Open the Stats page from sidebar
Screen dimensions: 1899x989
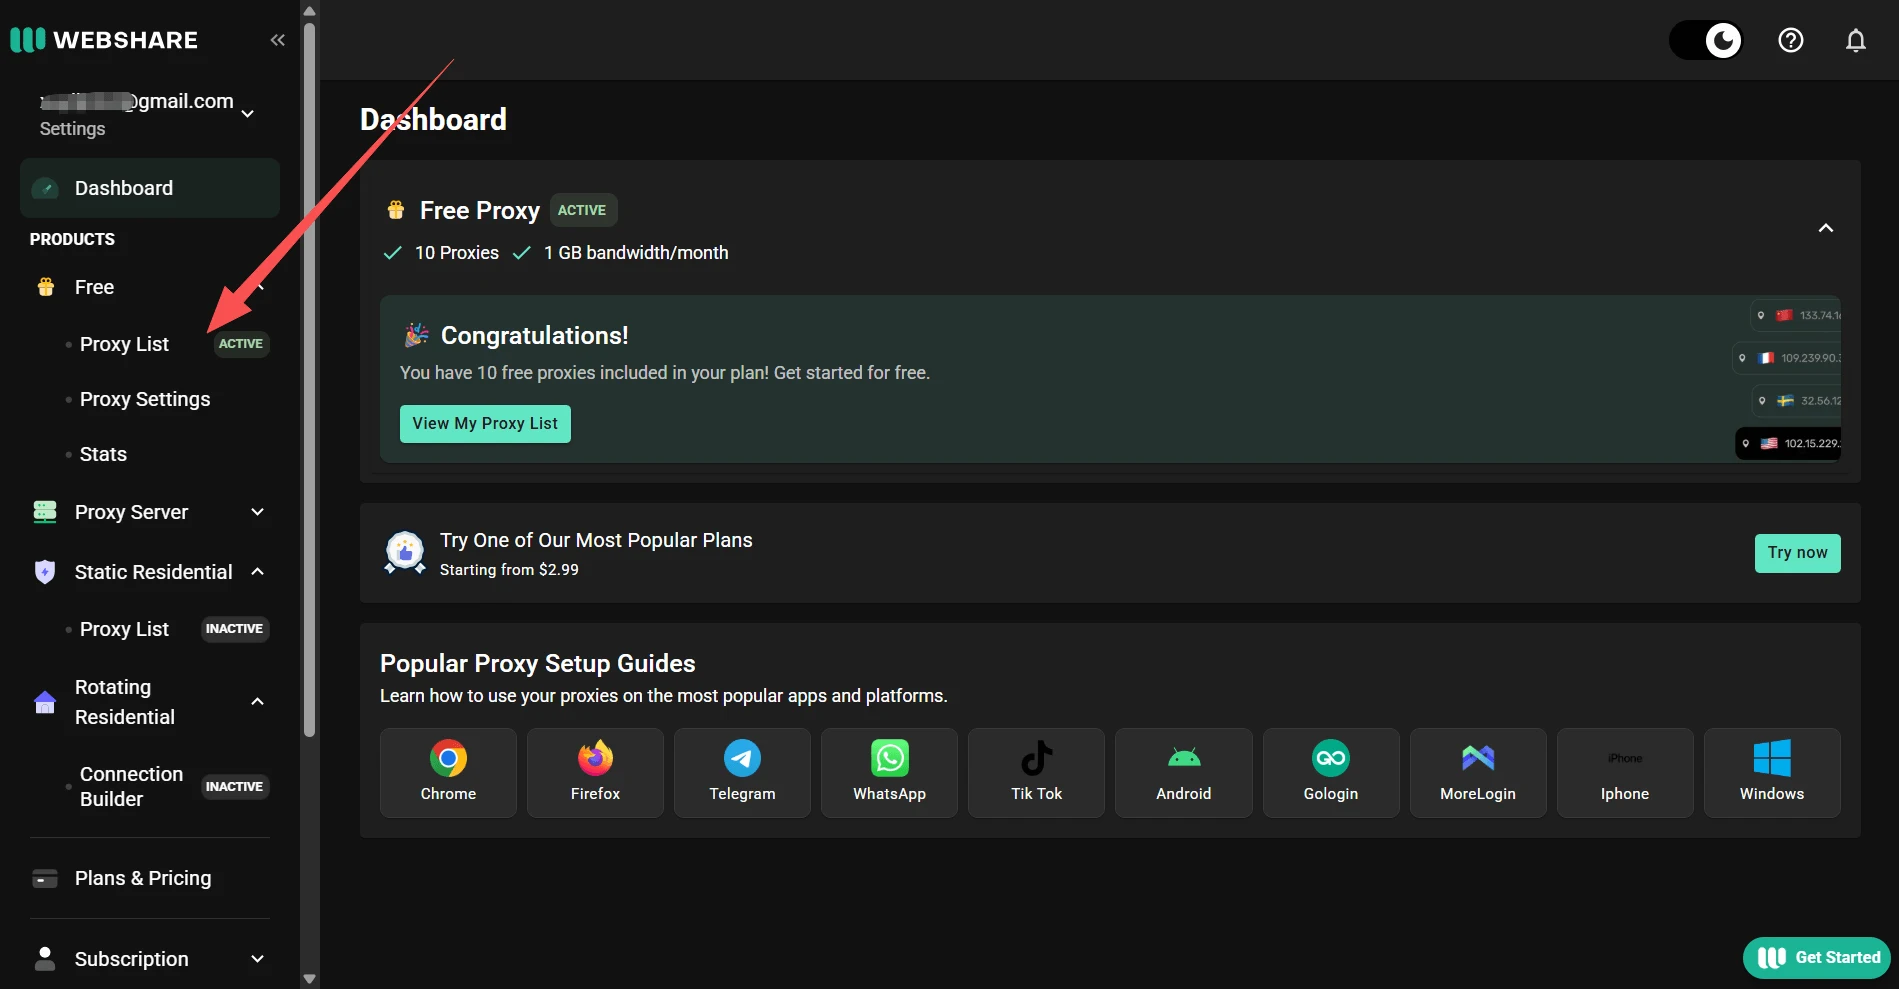(x=103, y=454)
